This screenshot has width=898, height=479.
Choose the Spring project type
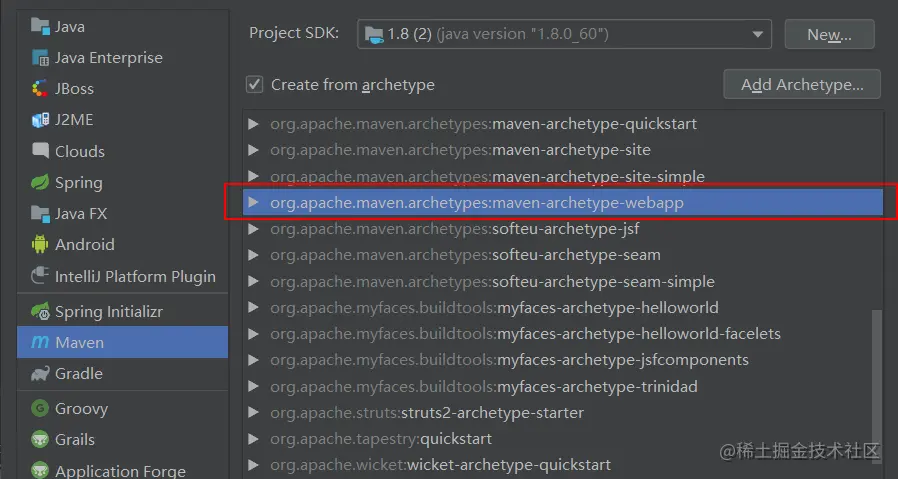click(123, 182)
